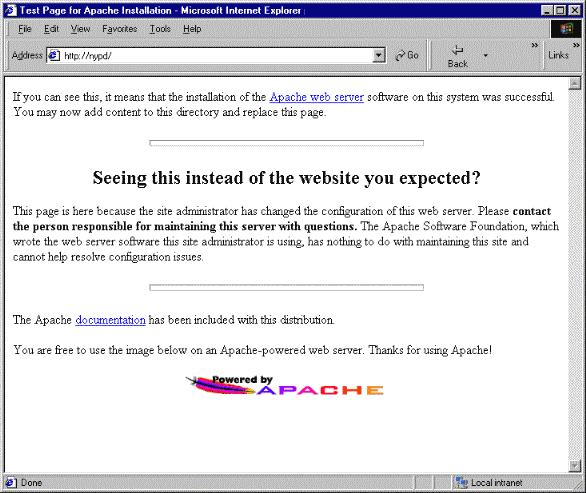
Task: Open the Back button history dropdown
Action: tap(485, 56)
